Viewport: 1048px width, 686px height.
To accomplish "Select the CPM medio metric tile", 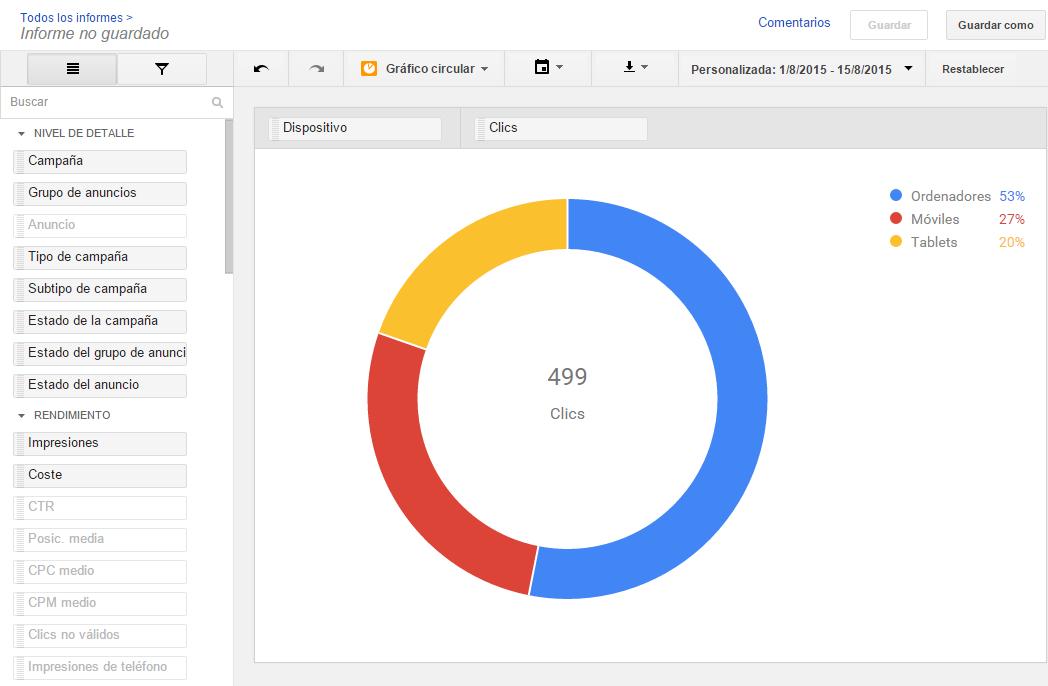I will (100, 604).
